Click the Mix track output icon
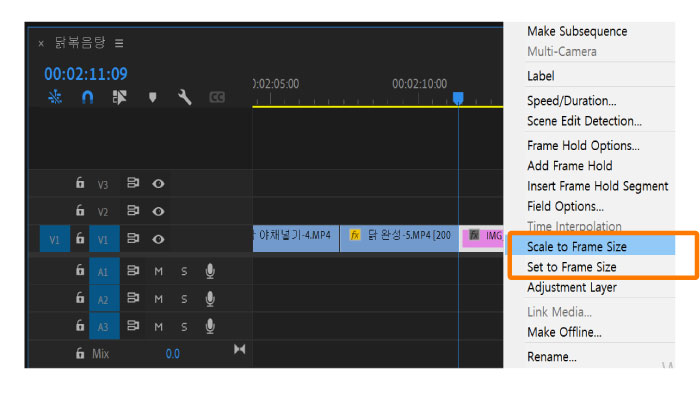 coord(239,349)
